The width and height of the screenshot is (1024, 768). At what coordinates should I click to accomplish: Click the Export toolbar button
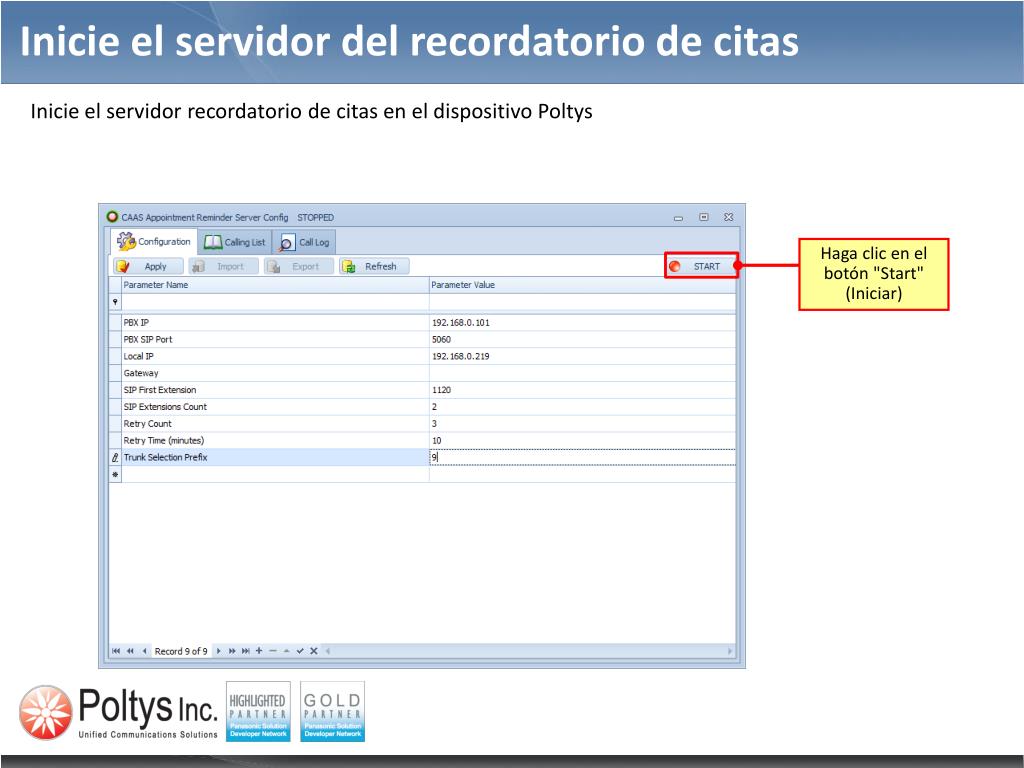click(298, 266)
